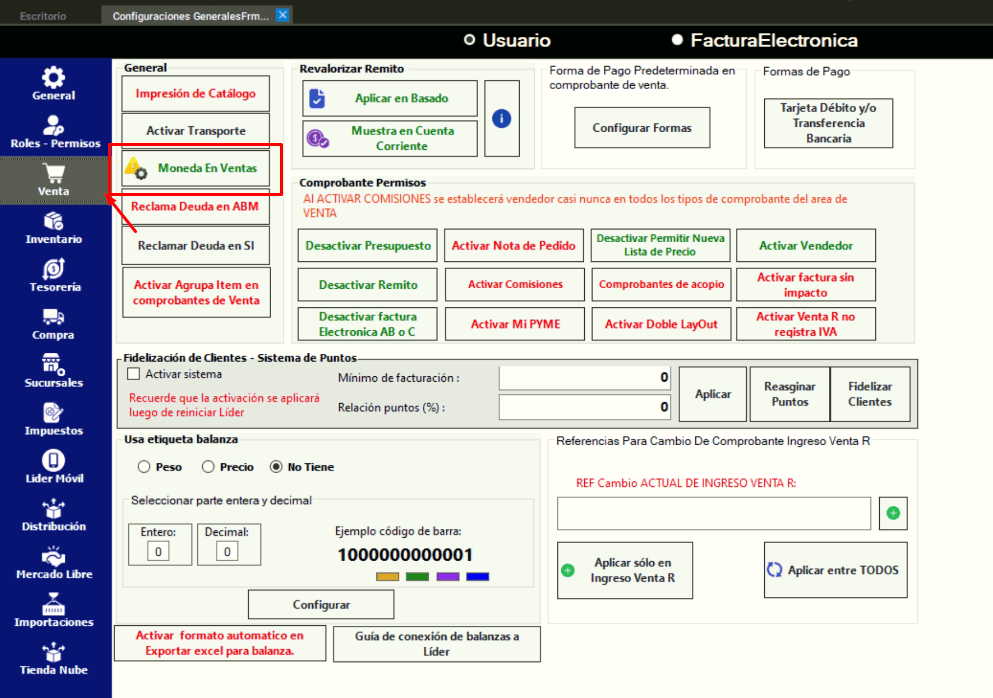Select the Inventario sidebar icon
The height and width of the screenshot is (698, 993).
pyautogui.click(x=53, y=227)
